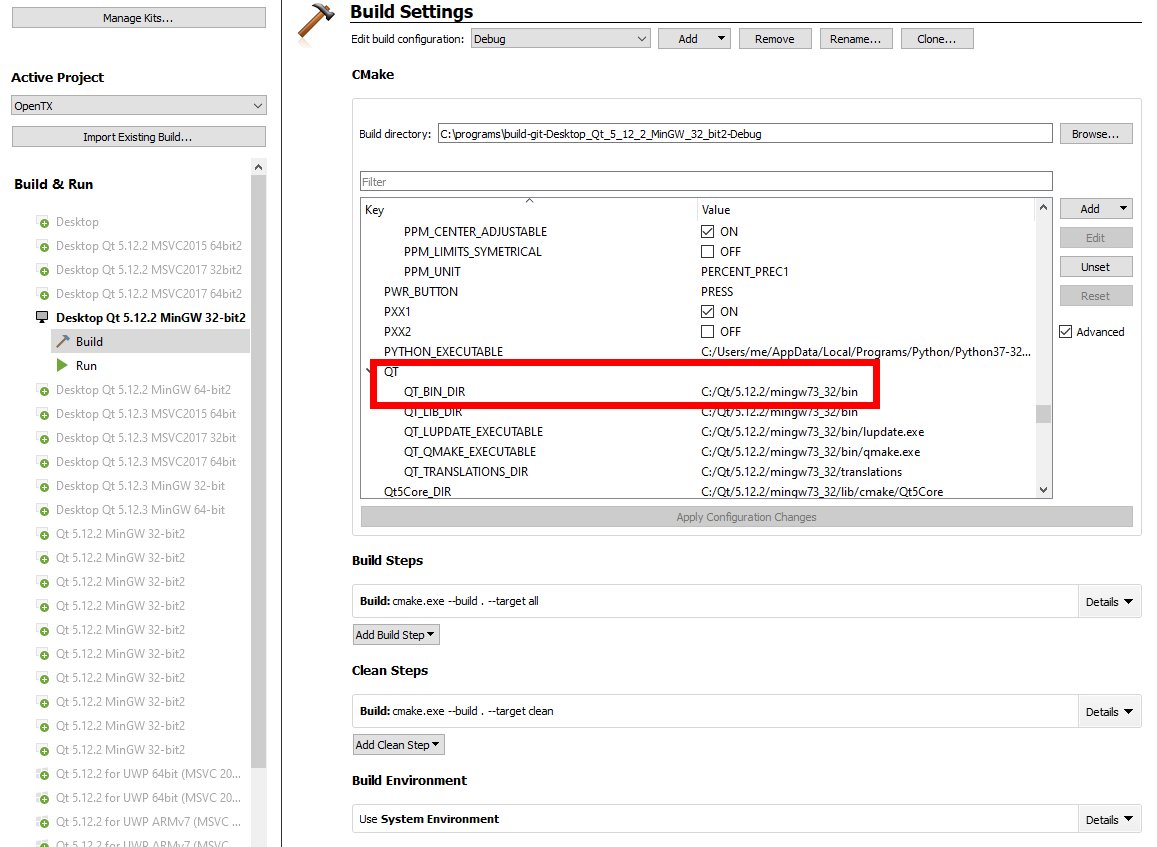Click the Browse button for build directory

pos(1096,133)
